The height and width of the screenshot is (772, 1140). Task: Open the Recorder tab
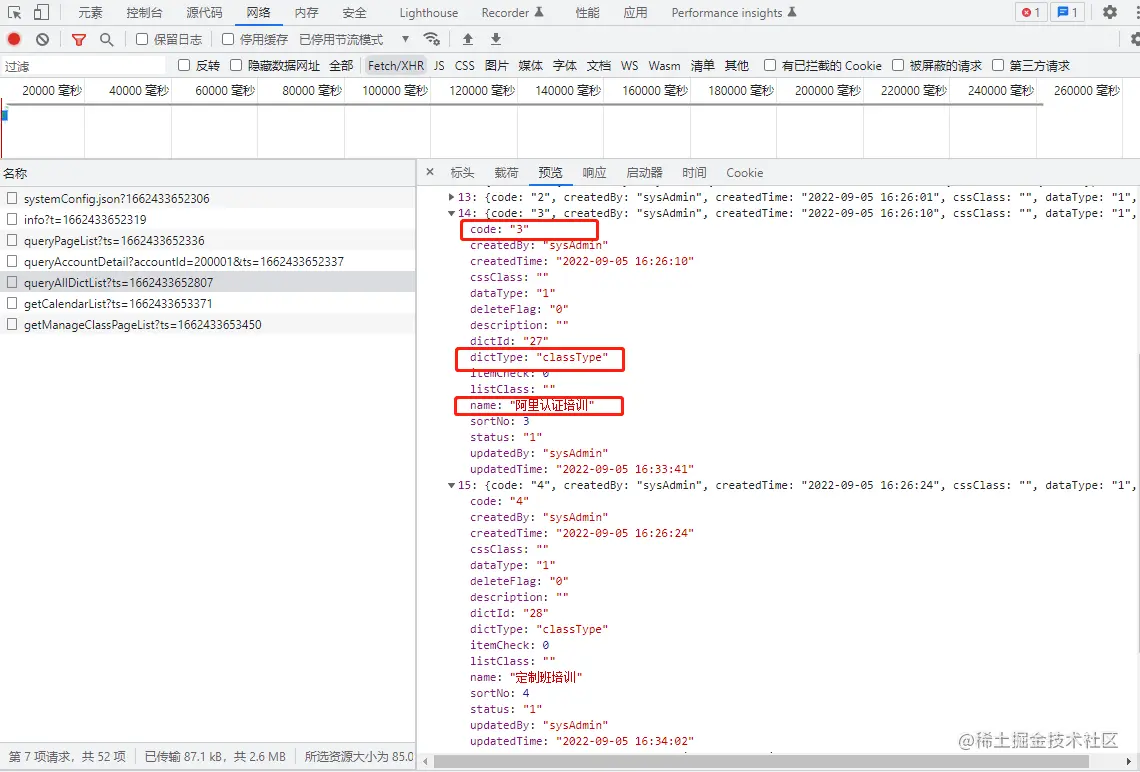point(512,12)
